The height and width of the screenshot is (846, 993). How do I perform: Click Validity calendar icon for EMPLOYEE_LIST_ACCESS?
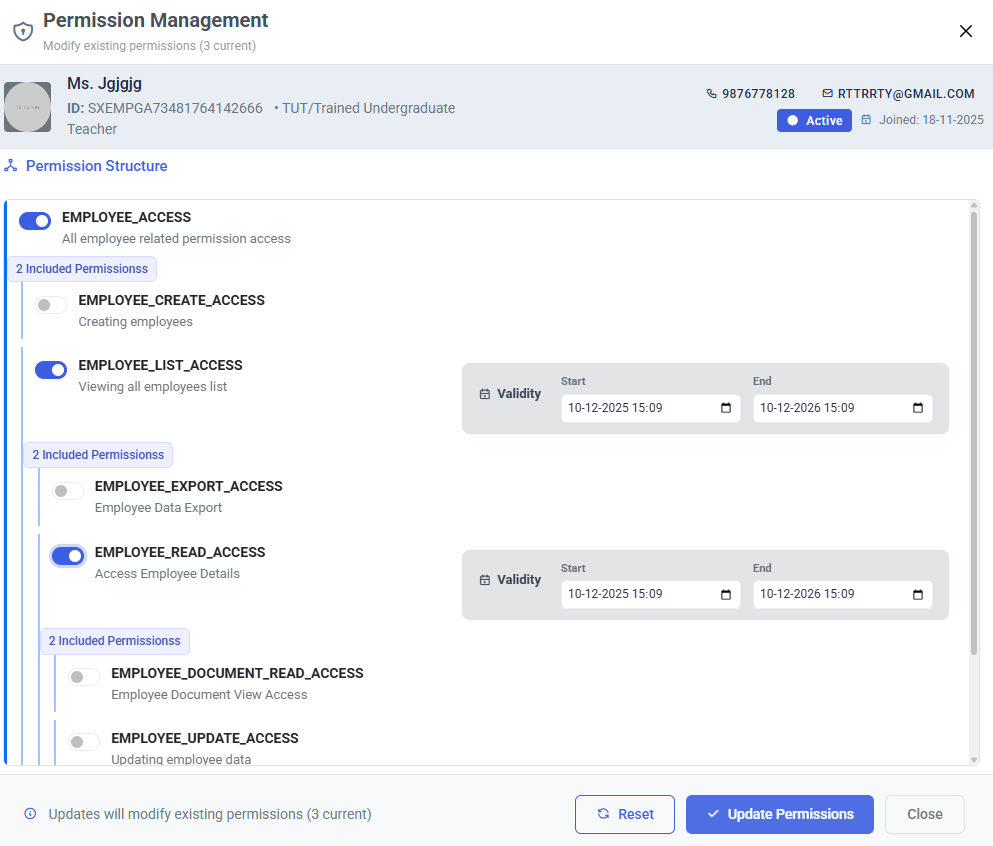[x=484, y=394]
